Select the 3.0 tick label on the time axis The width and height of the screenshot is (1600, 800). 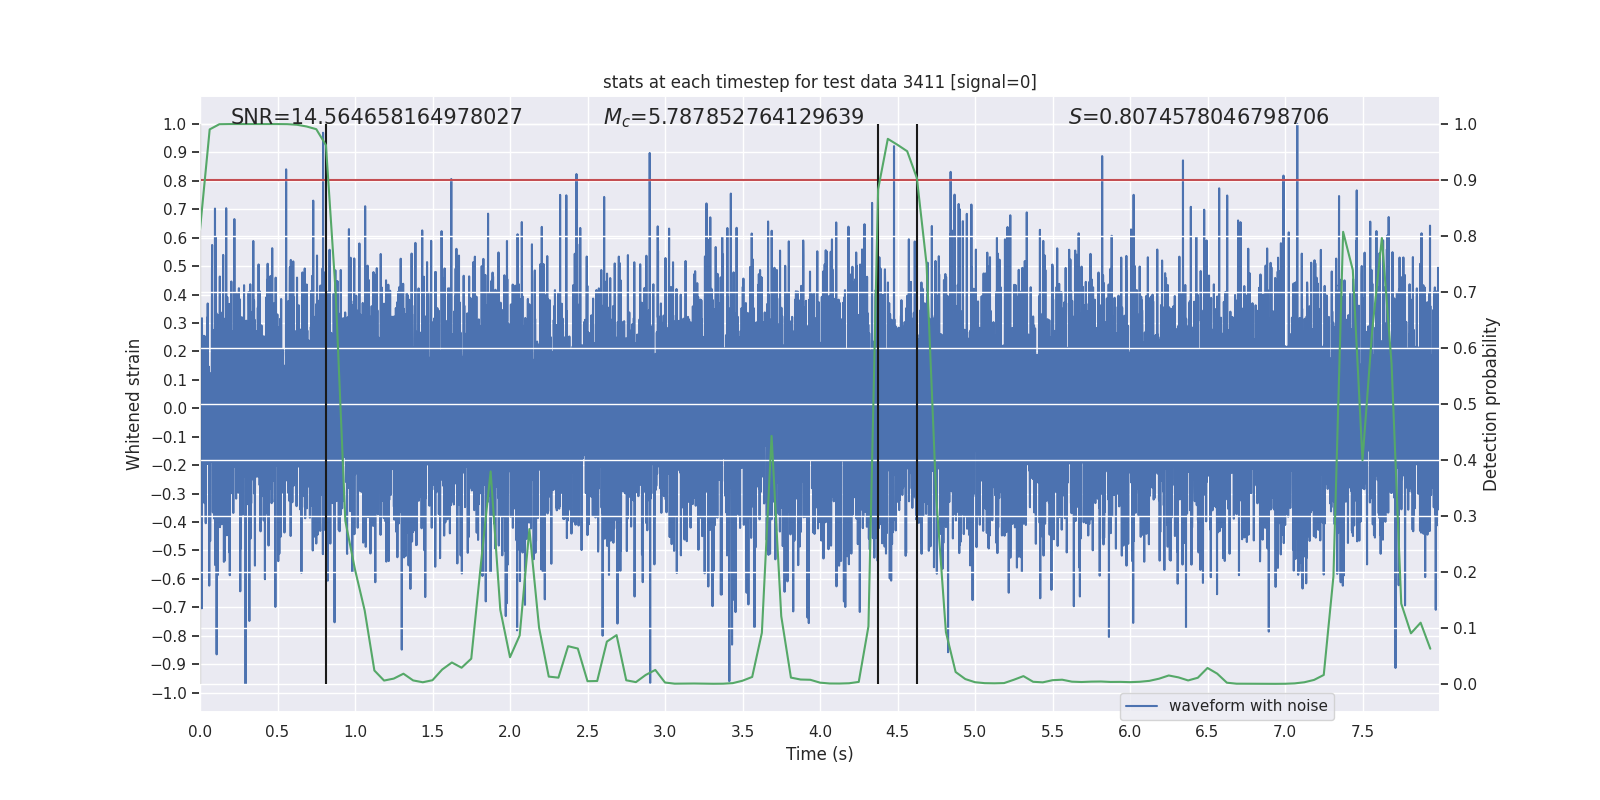665,731
